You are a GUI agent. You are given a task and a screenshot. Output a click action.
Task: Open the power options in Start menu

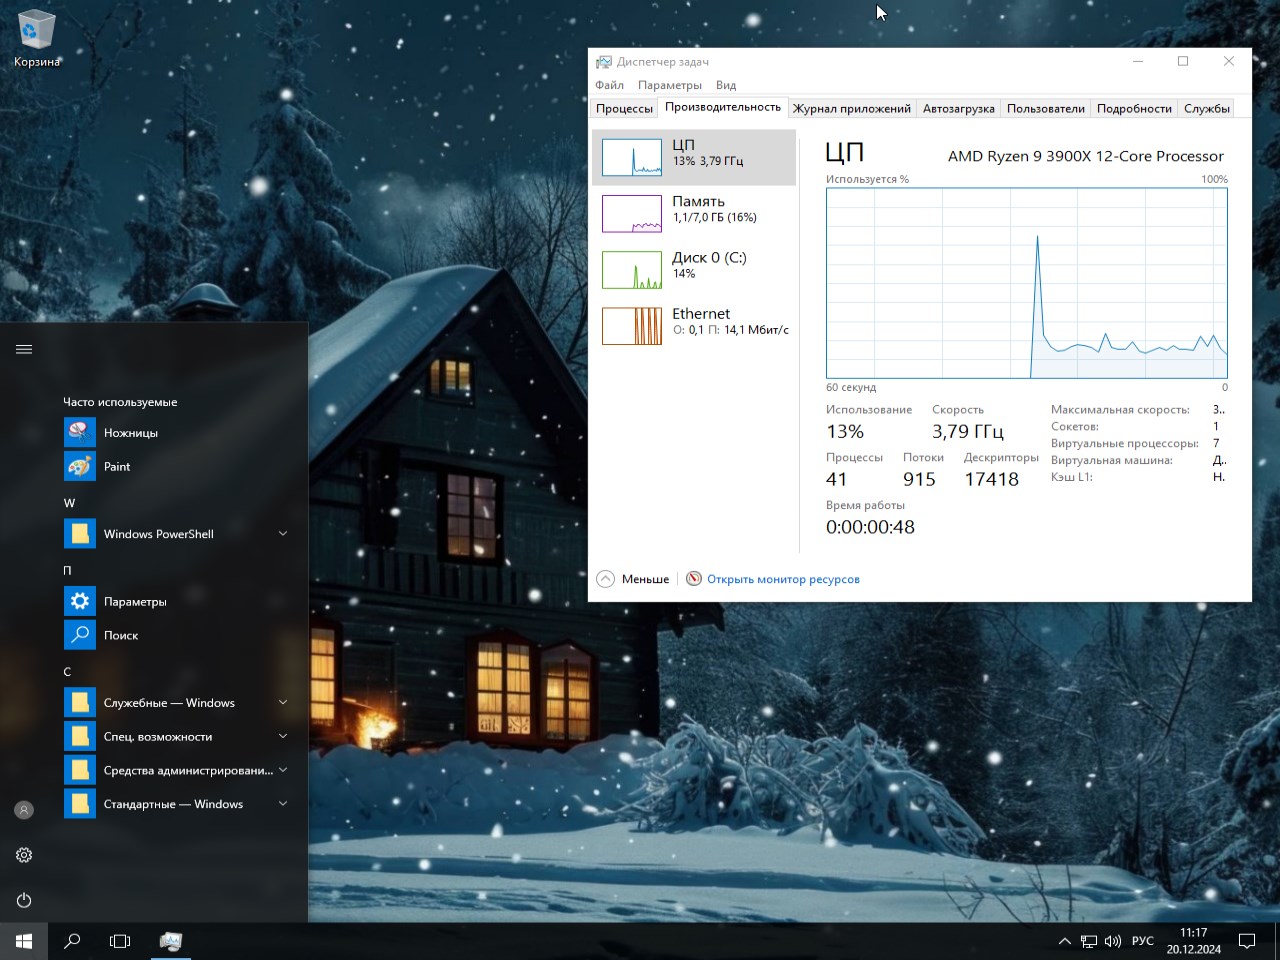coord(23,900)
